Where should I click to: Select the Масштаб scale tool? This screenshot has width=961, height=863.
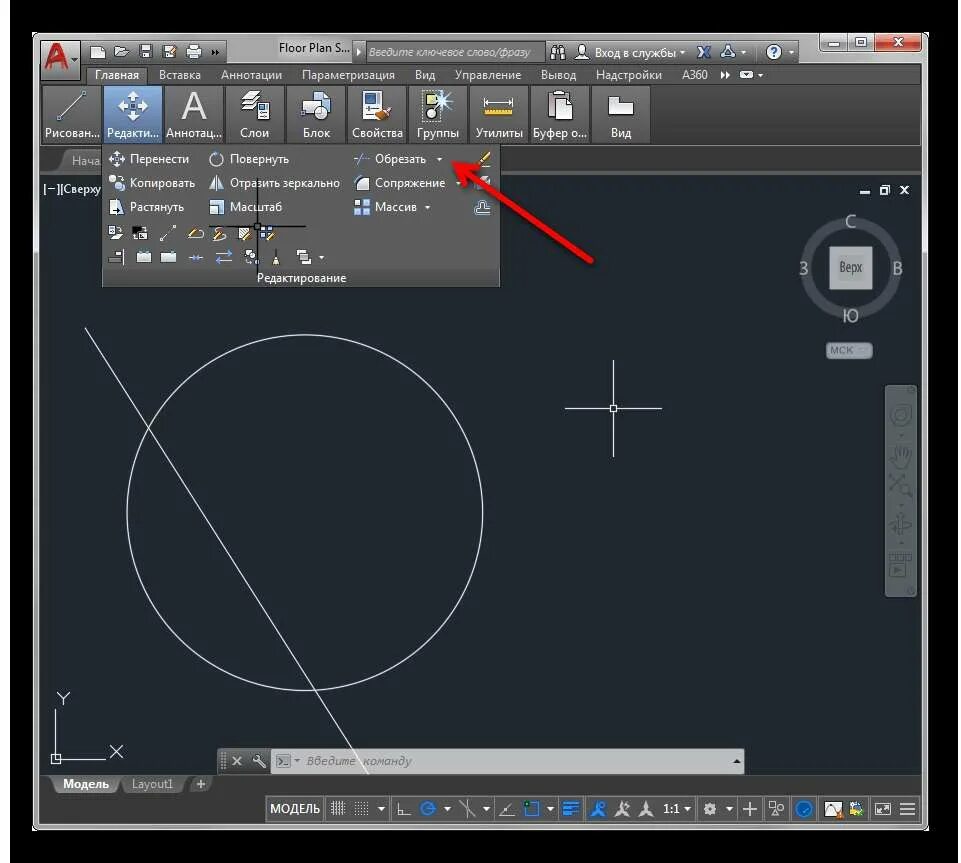pyautogui.click(x=245, y=207)
